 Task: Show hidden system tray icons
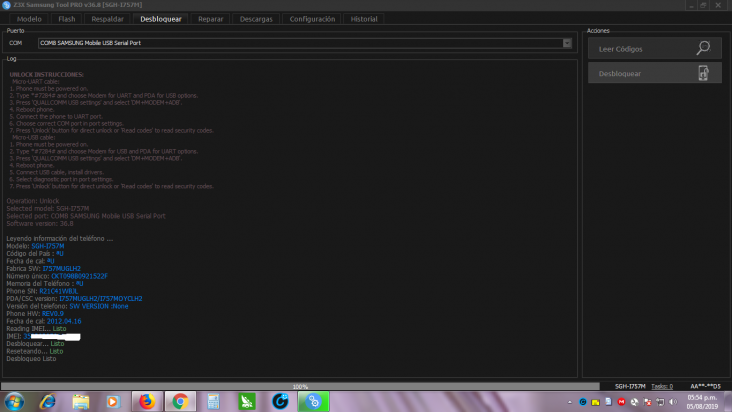(570, 402)
